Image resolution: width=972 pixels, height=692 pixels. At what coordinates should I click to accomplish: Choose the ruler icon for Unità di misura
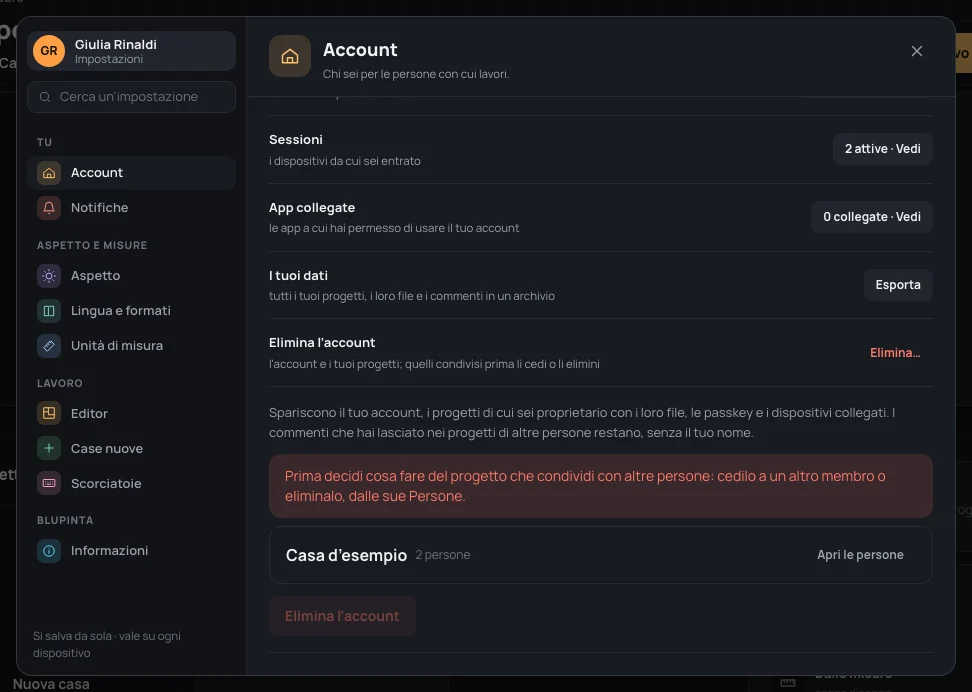[49, 346]
